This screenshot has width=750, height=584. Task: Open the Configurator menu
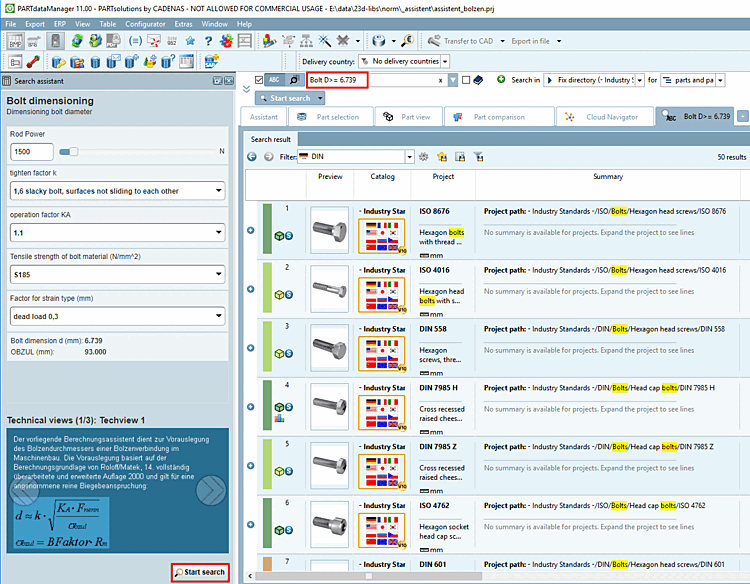point(145,24)
